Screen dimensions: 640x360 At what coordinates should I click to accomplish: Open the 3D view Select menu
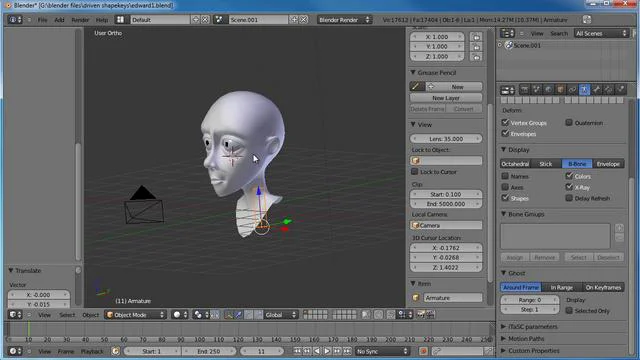tap(67, 315)
